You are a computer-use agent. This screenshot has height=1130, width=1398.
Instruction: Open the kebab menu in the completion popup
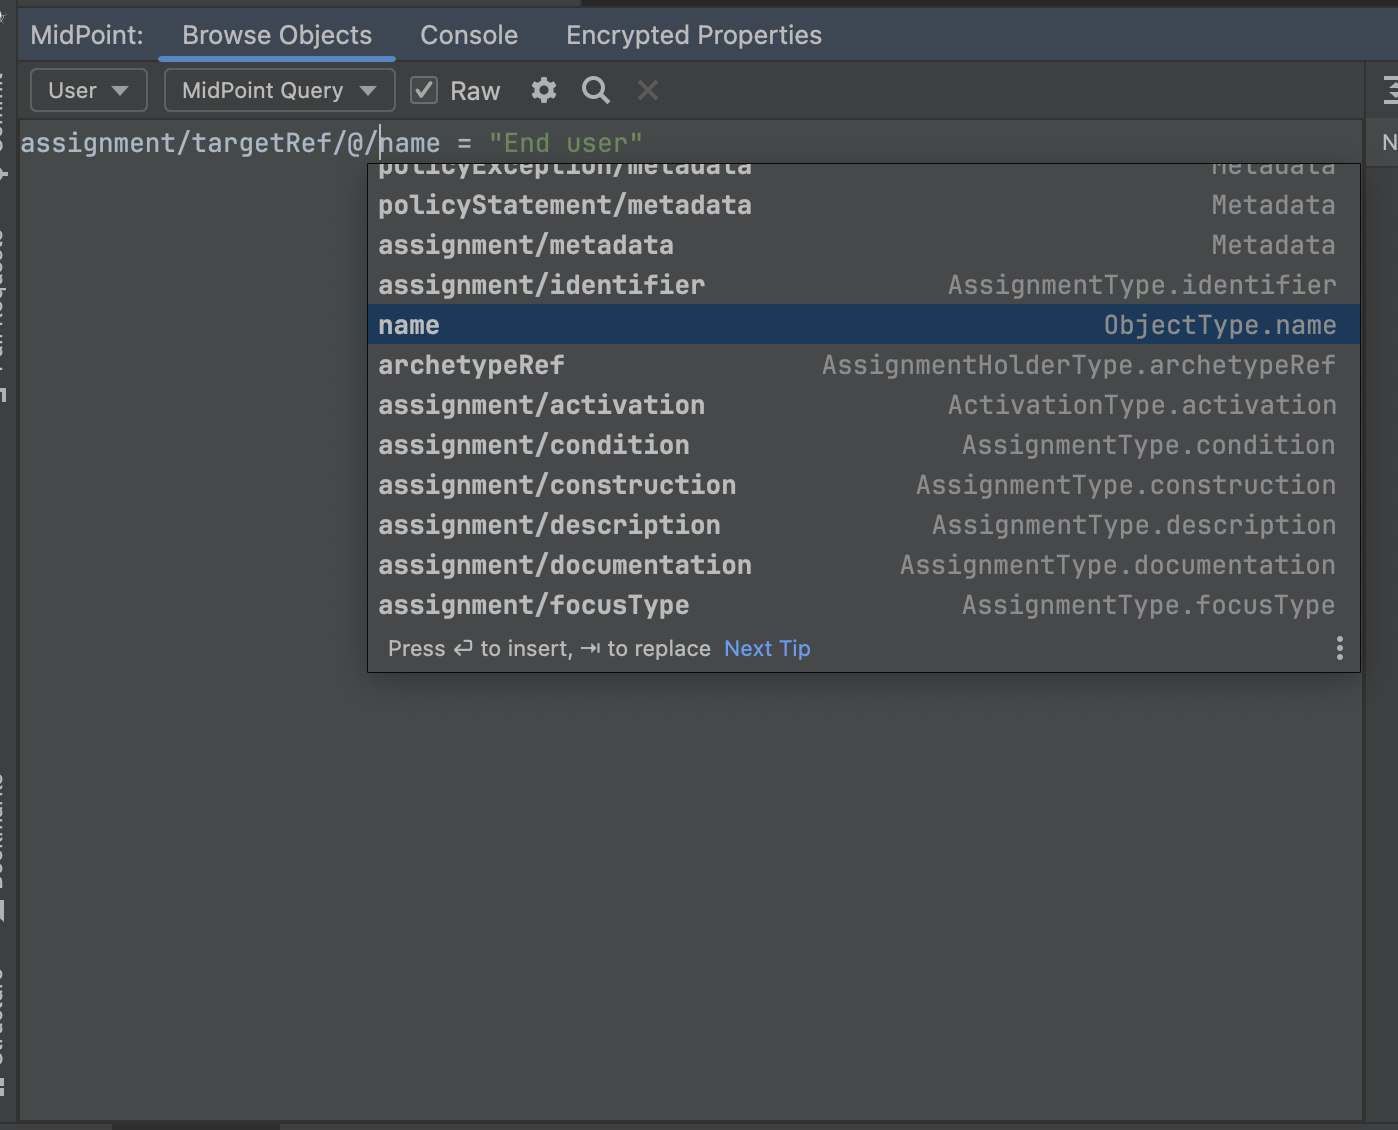(1339, 648)
